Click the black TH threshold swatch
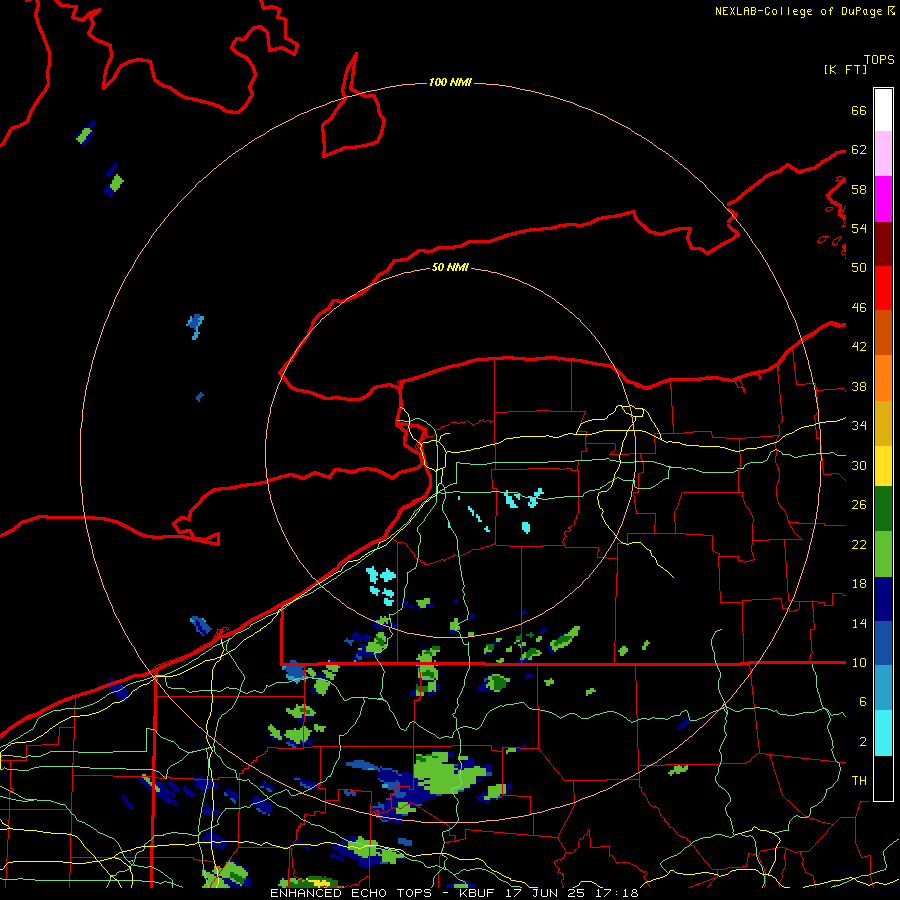This screenshot has width=900, height=900. 883,778
